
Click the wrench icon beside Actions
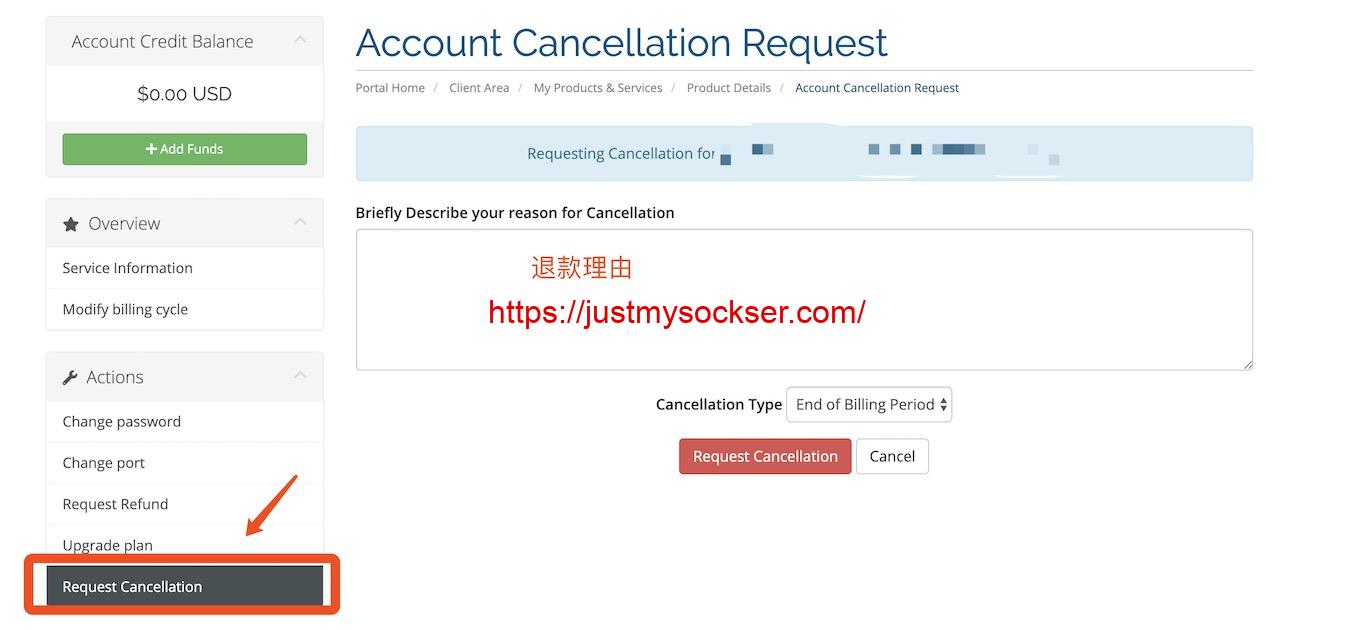[x=70, y=378]
